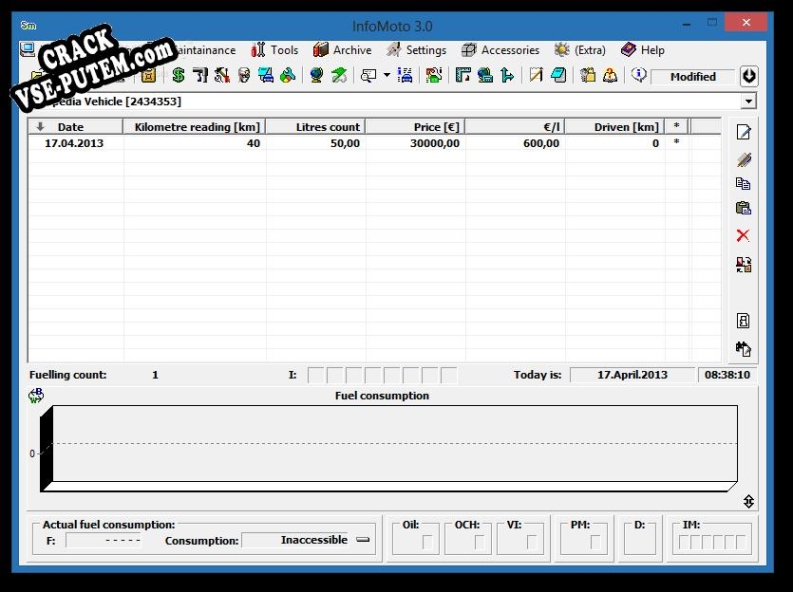
Task: Click the F: actual consumption field
Action: [104, 540]
